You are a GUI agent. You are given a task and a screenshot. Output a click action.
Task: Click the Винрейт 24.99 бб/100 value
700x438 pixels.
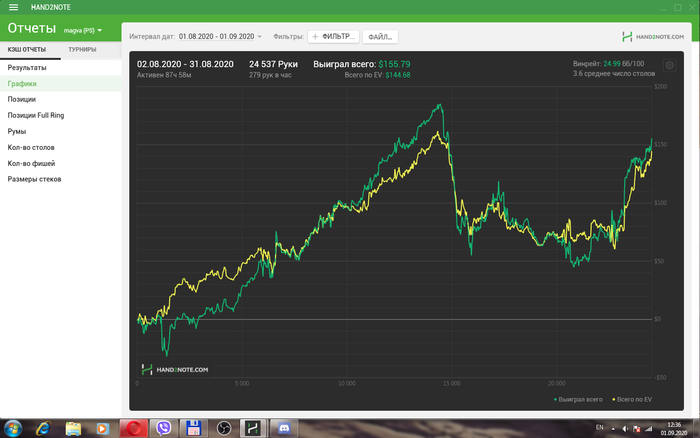pyautogui.click(x=608, y=64)
